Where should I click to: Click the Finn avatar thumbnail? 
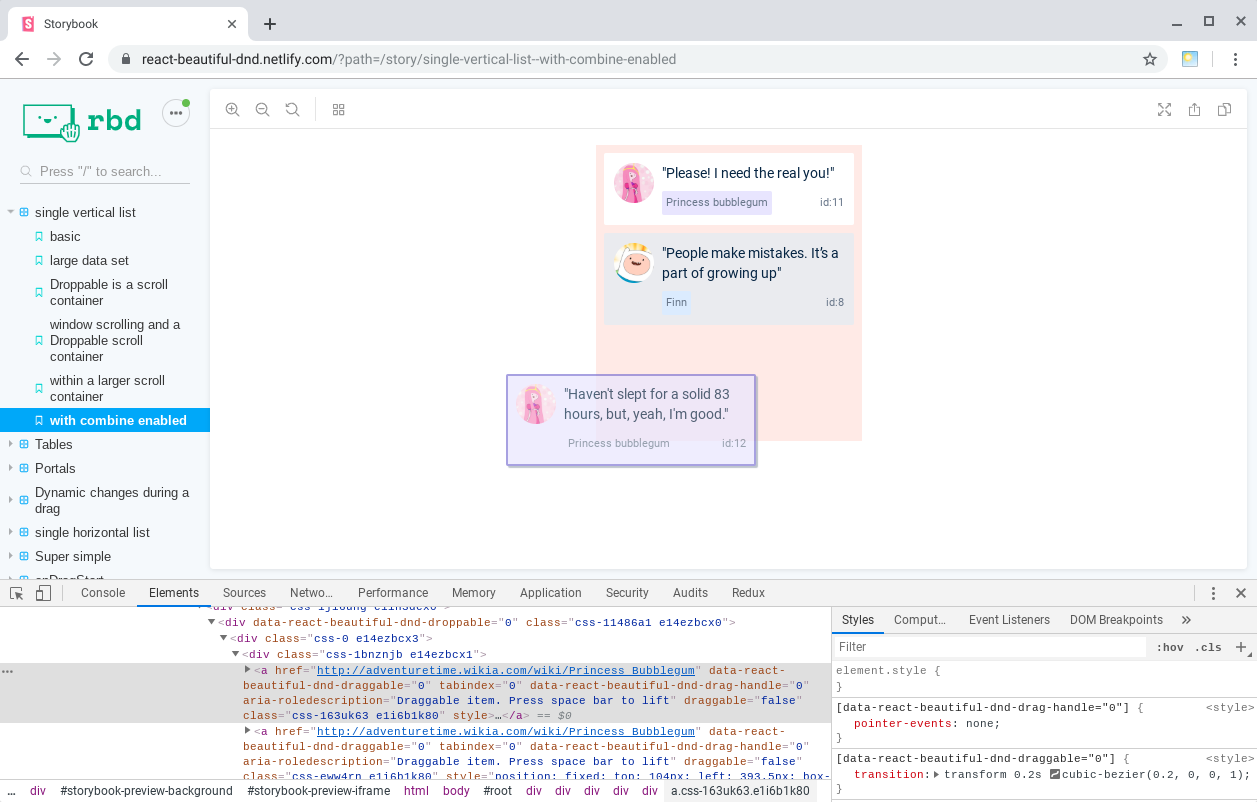coord(634,263)
